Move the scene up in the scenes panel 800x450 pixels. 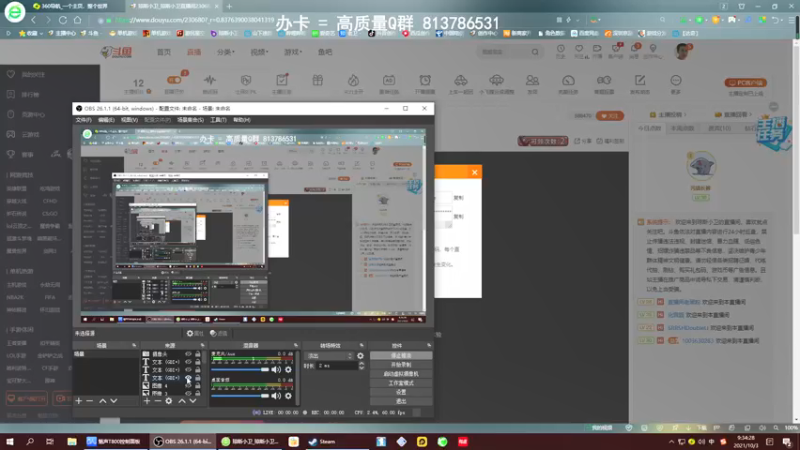103,401
